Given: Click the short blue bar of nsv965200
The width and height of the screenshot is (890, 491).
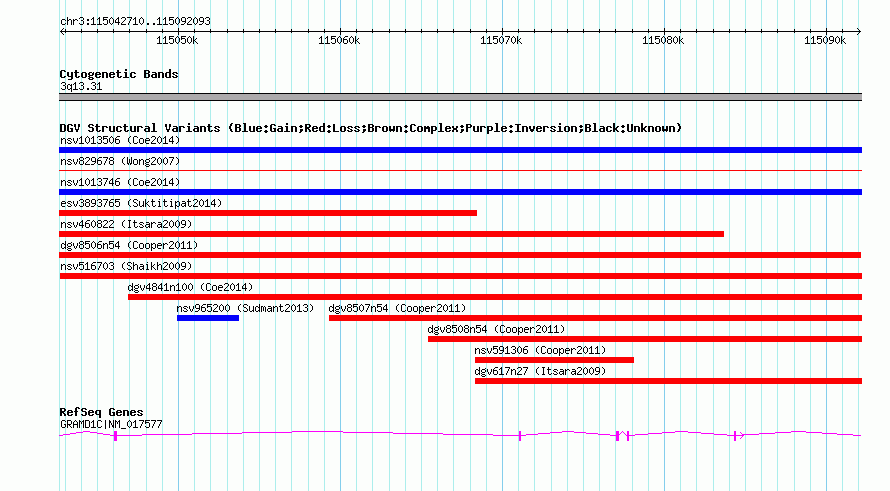Looking at the screenshot, I should (208, 318).
